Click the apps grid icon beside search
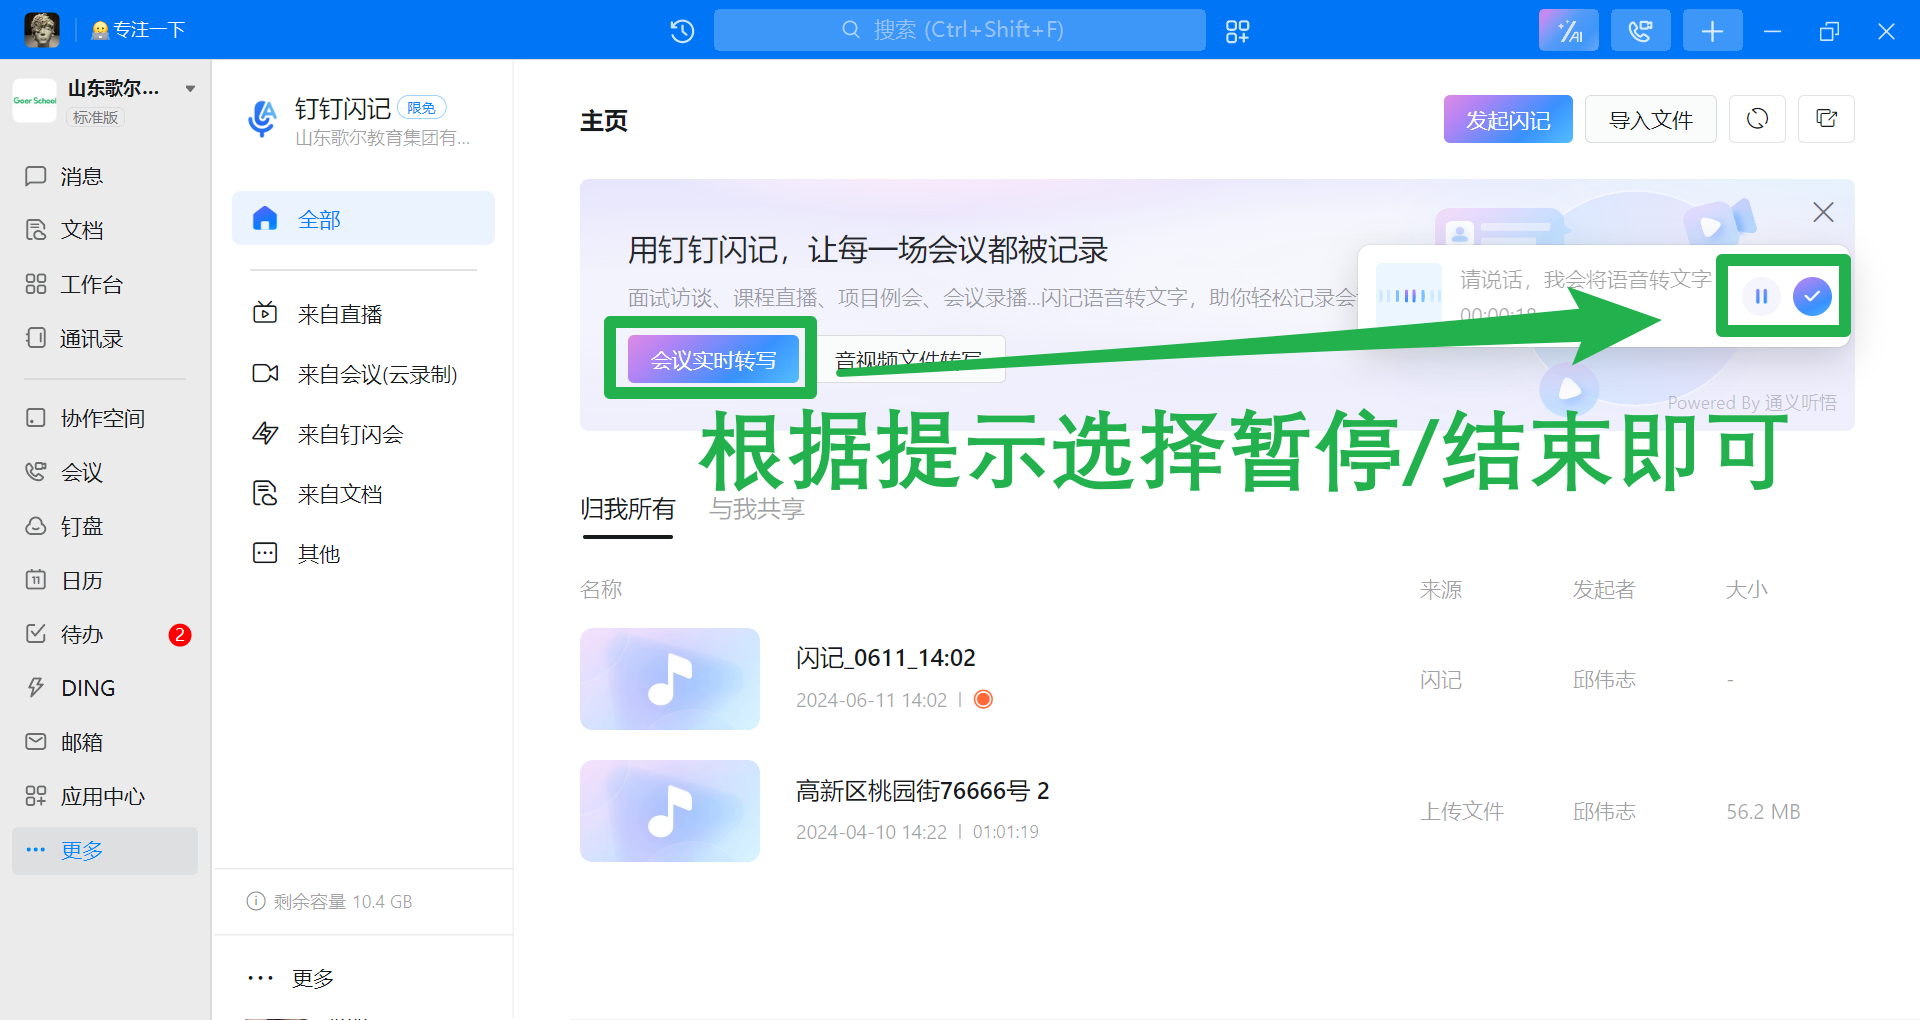Viewport: 1920px width, 1020px height. pos(1237,31)
